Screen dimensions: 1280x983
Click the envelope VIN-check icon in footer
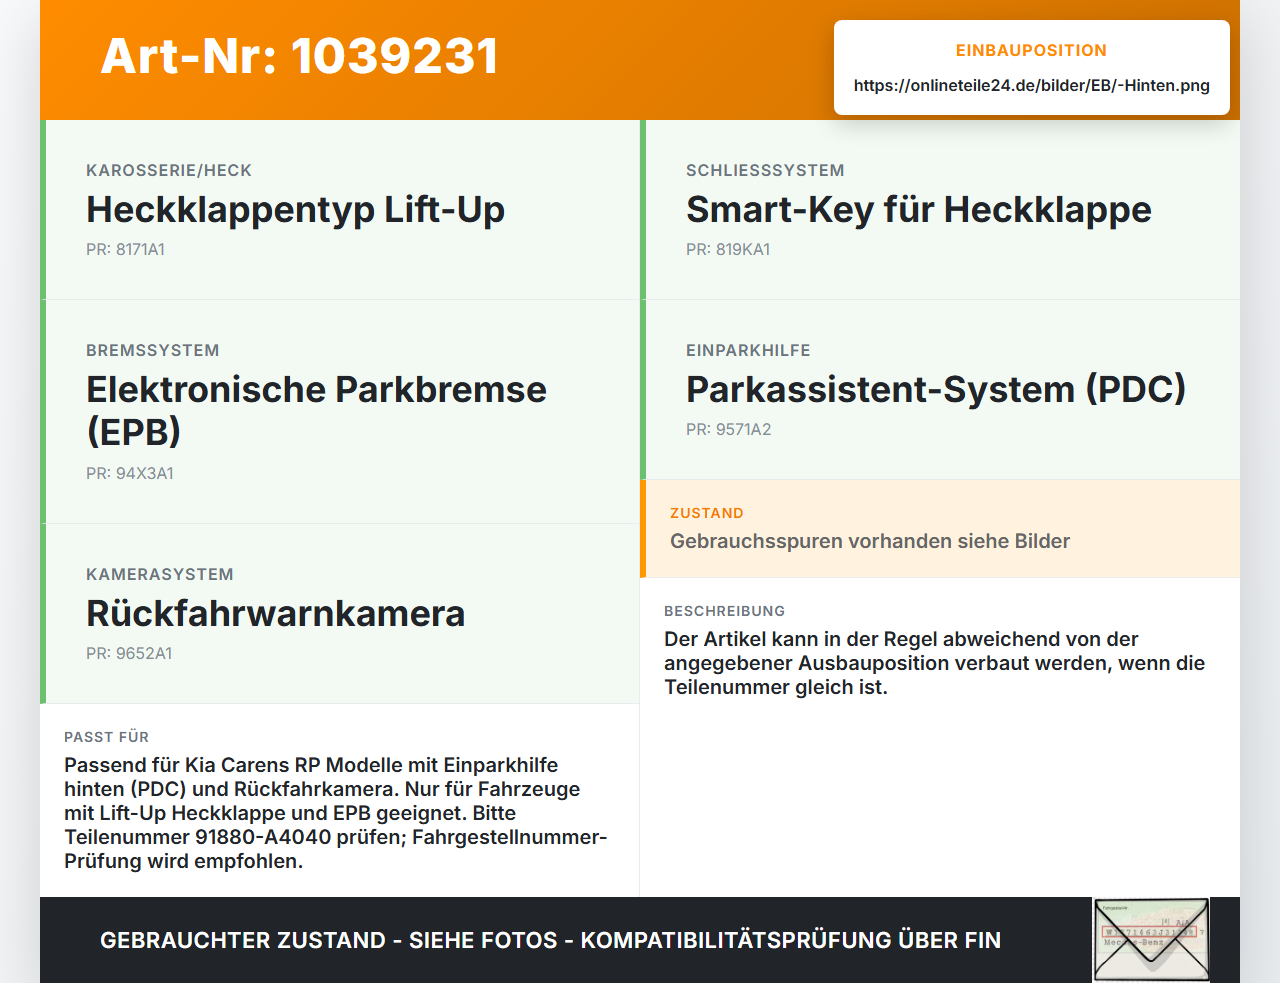point(1151,940)
